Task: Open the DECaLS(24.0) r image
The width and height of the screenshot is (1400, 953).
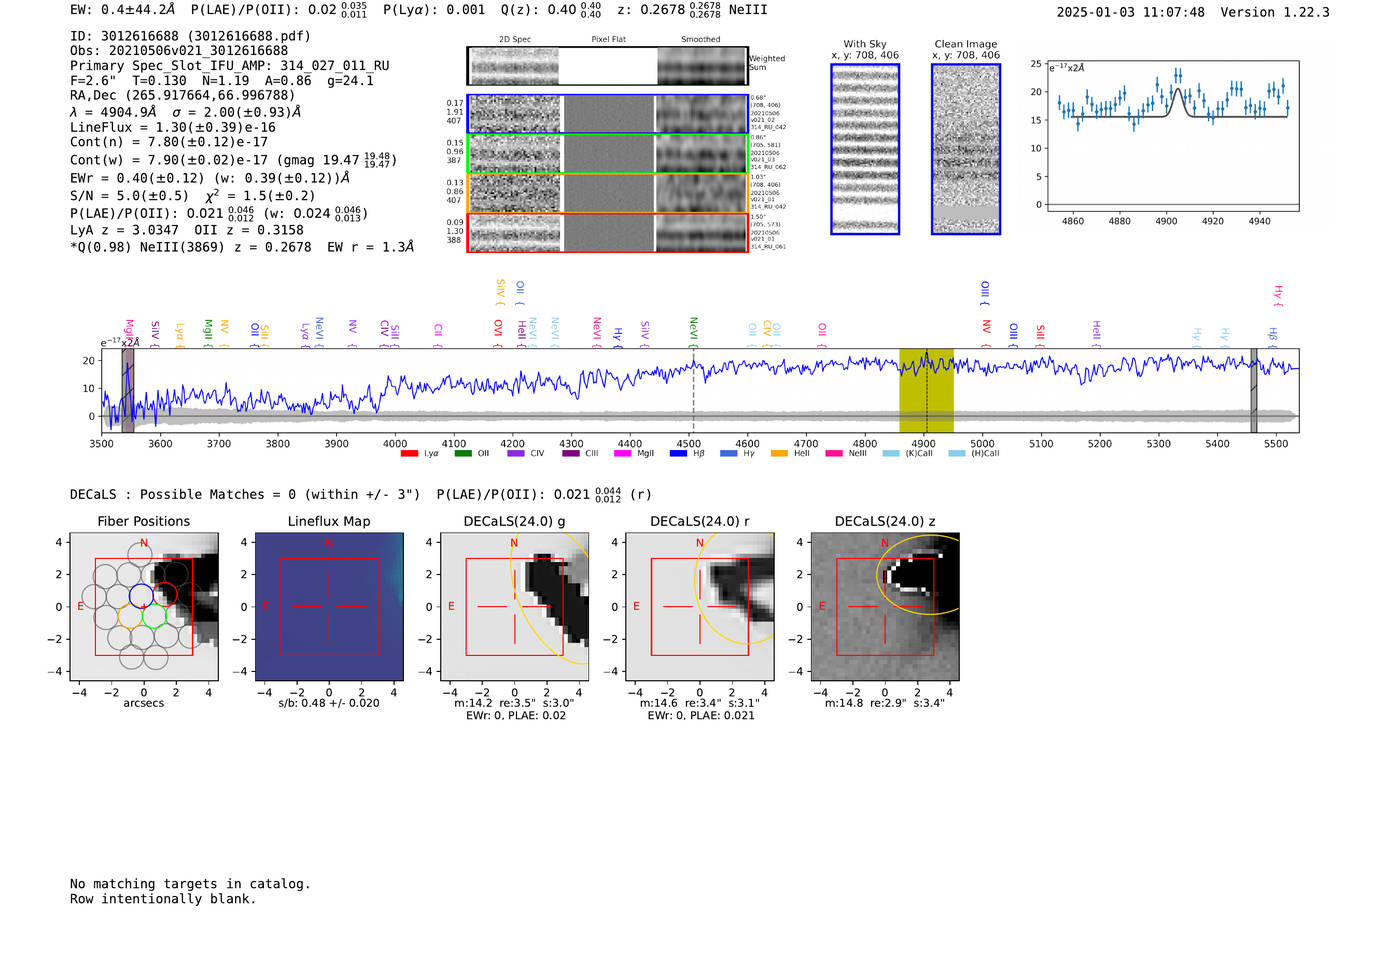Action: pyautogui.click(x=700, y=606)
